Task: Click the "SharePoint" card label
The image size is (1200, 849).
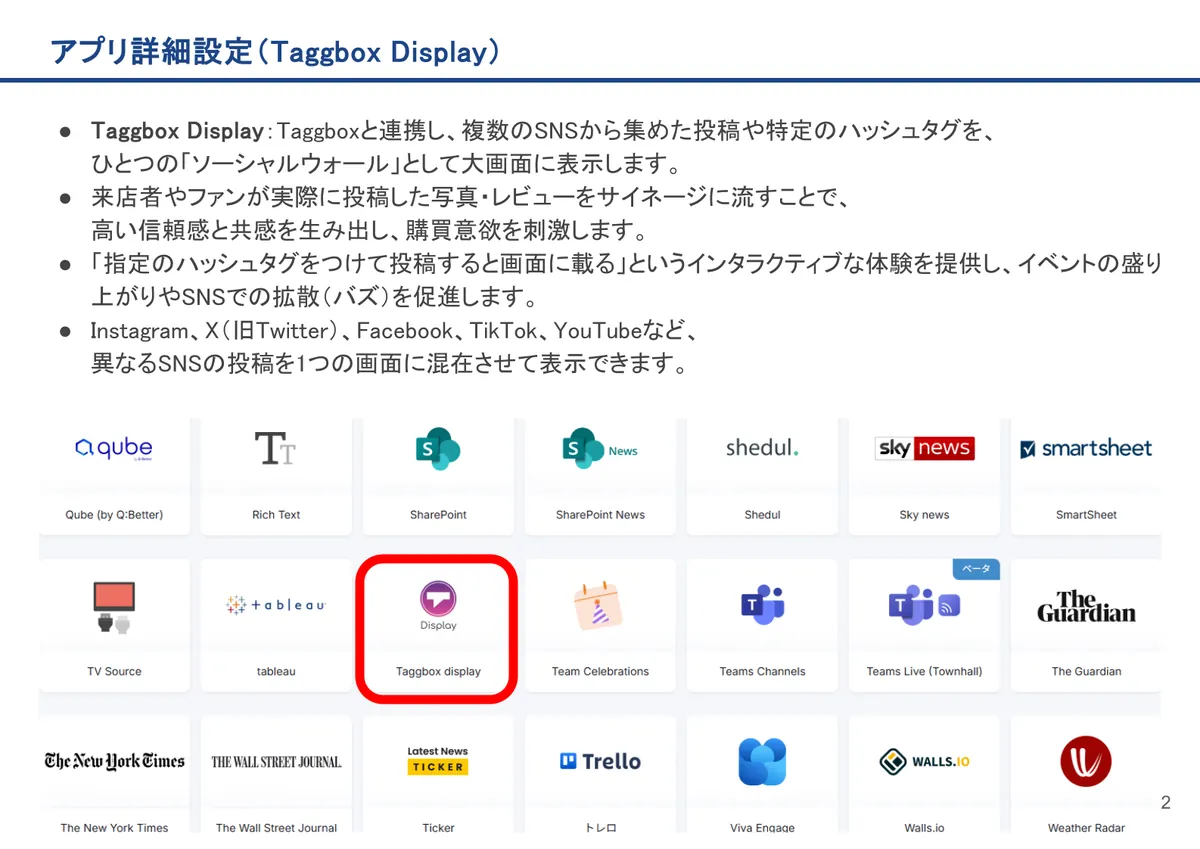Action: coord(438,515)
